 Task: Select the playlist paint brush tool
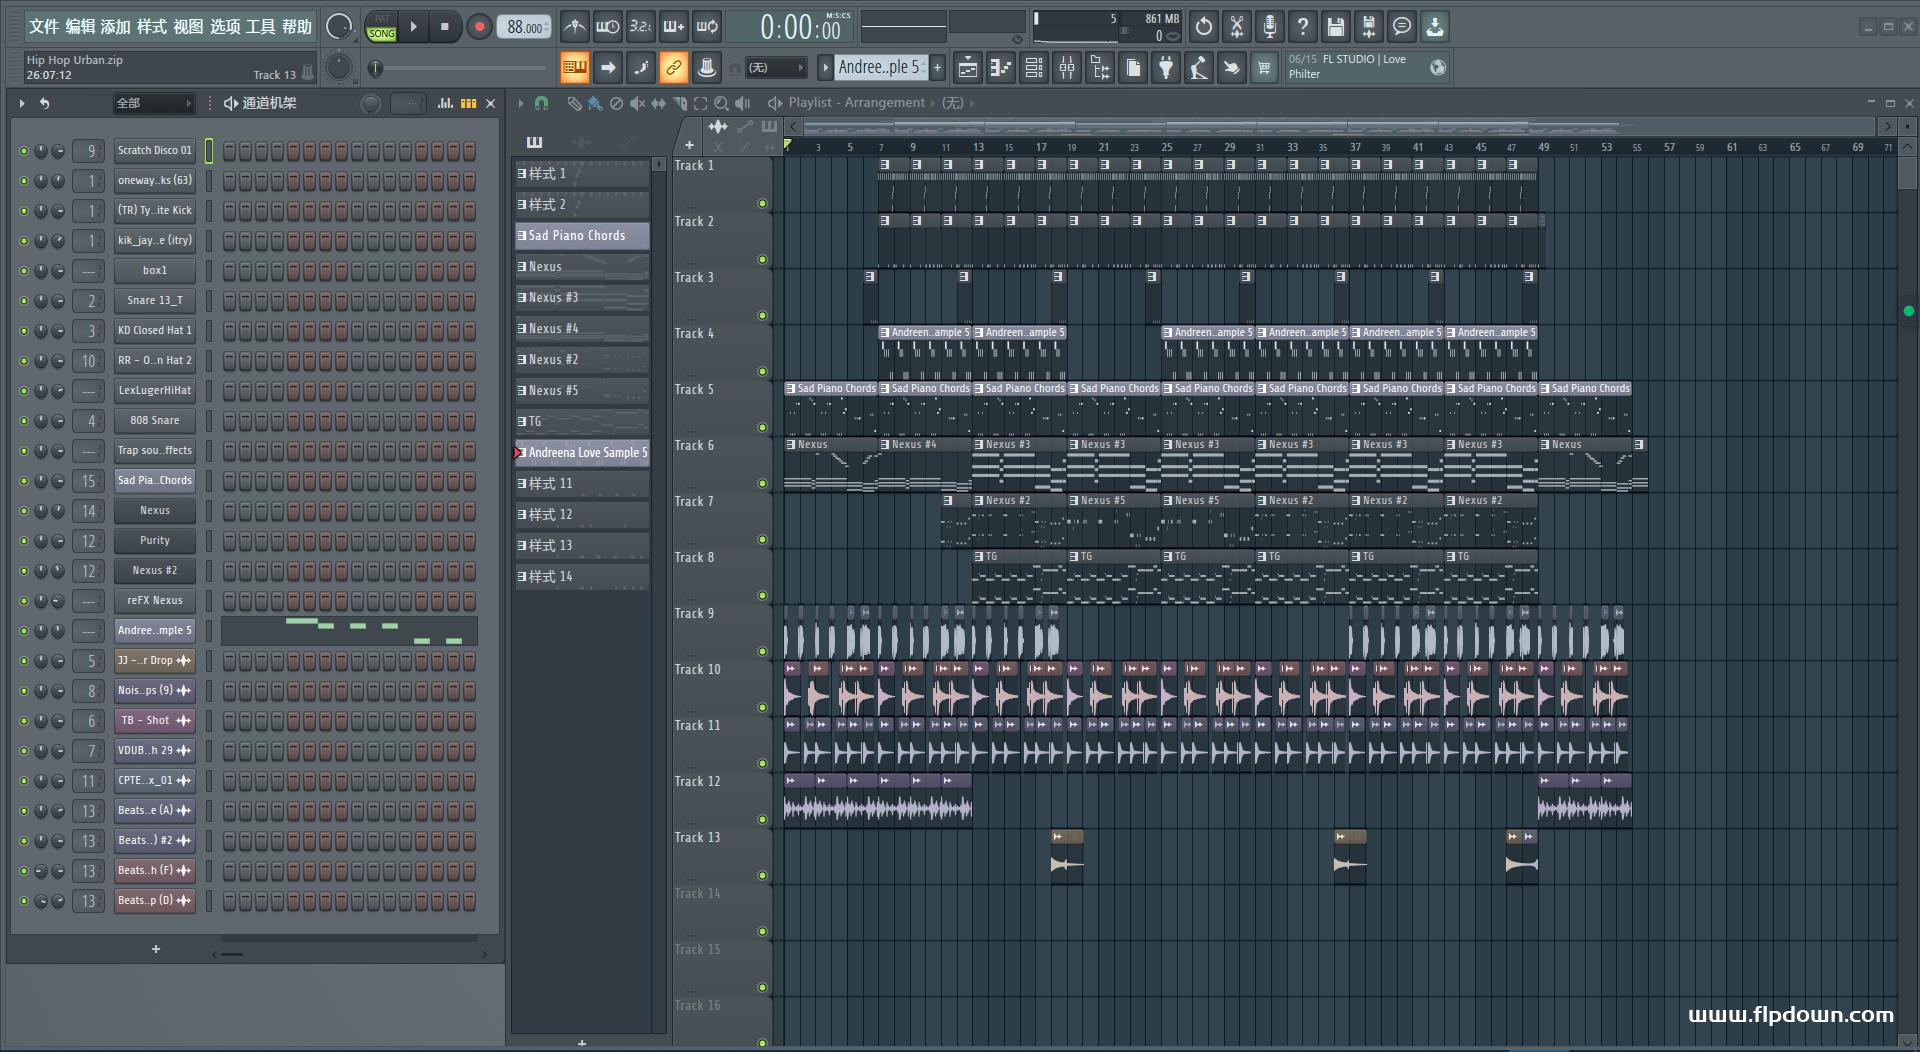click(x=595, y=103)
